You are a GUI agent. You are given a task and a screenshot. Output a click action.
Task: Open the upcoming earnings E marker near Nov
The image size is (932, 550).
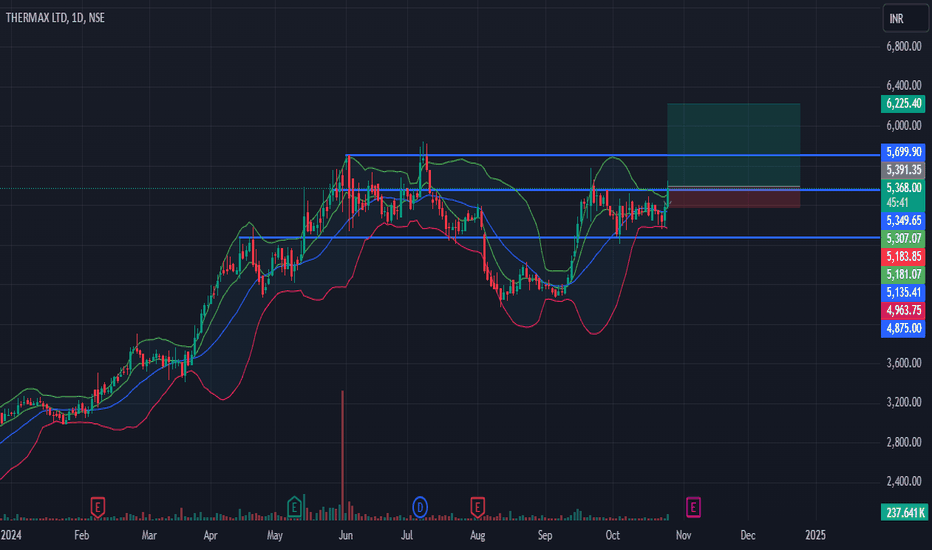pos(692,507)
